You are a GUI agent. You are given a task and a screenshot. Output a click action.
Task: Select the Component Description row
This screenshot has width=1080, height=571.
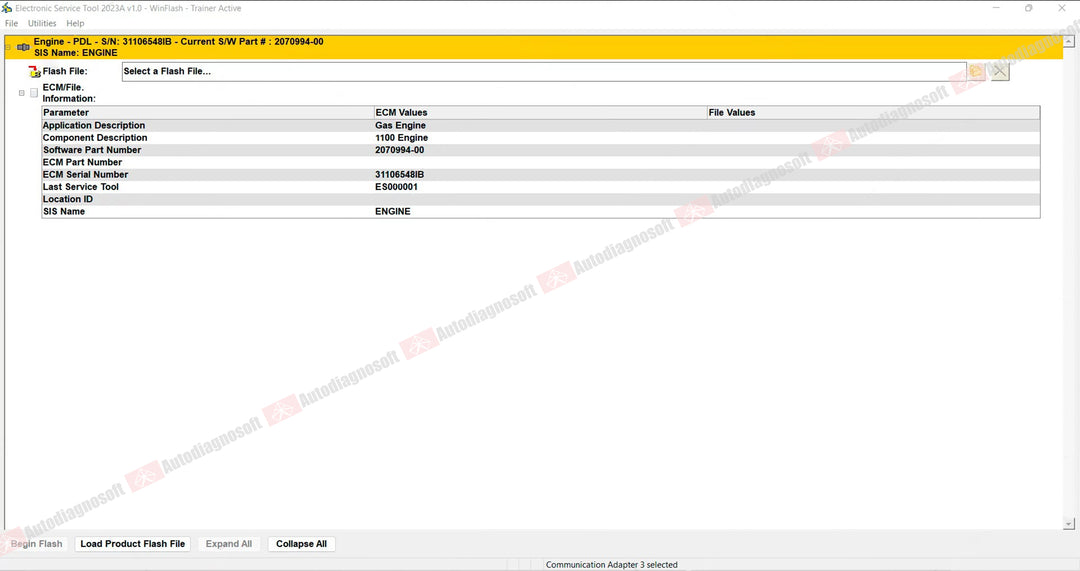pos(541,138)
